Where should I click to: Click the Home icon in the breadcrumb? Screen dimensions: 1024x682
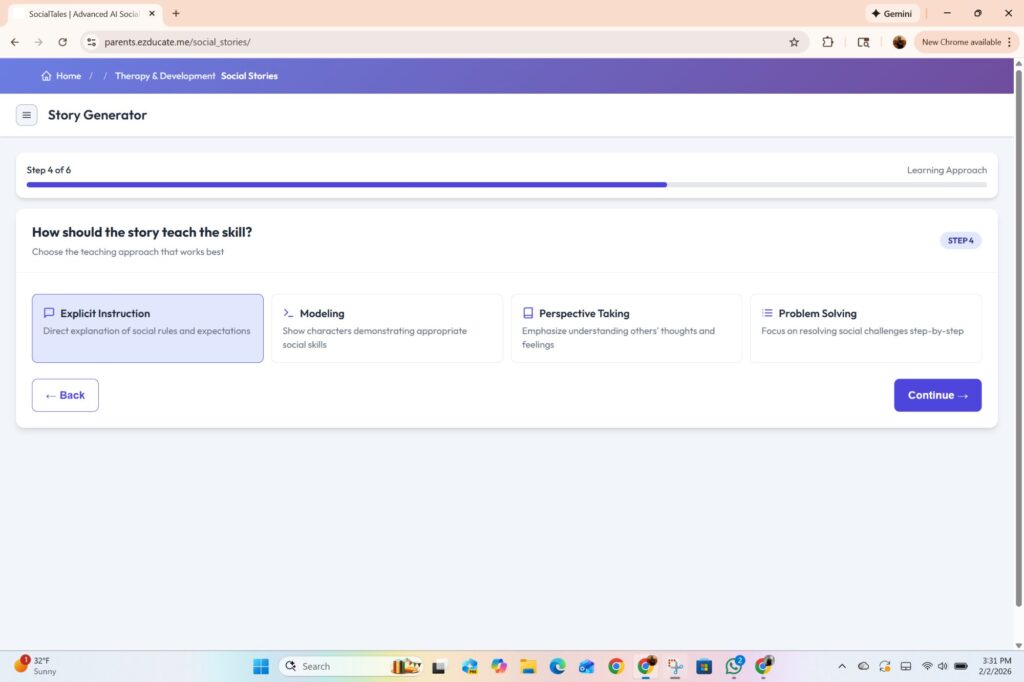click(46, 75)
